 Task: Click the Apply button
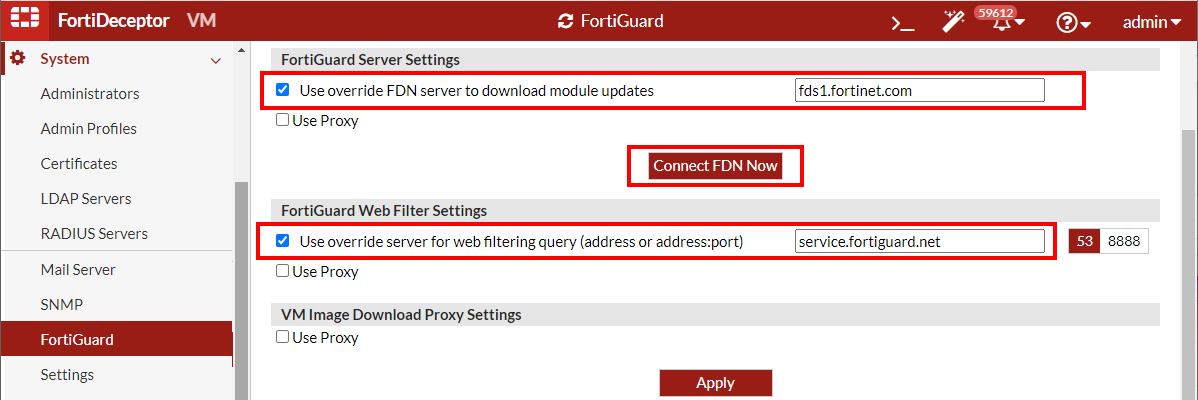[715, 383]
